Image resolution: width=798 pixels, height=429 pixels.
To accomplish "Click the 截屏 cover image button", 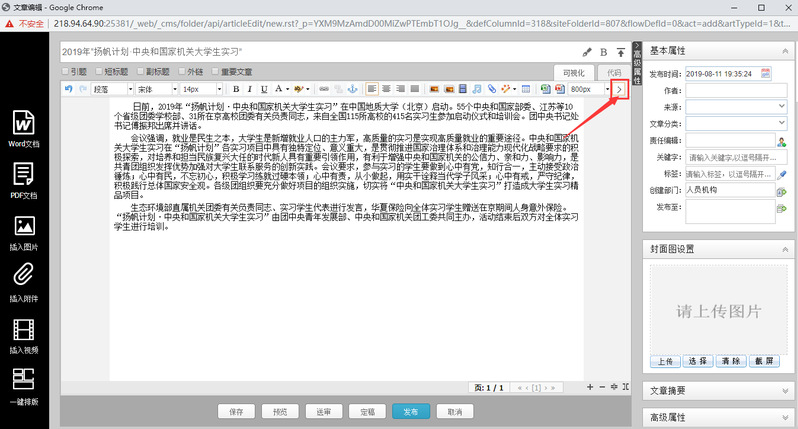I will tap(764, 361).
